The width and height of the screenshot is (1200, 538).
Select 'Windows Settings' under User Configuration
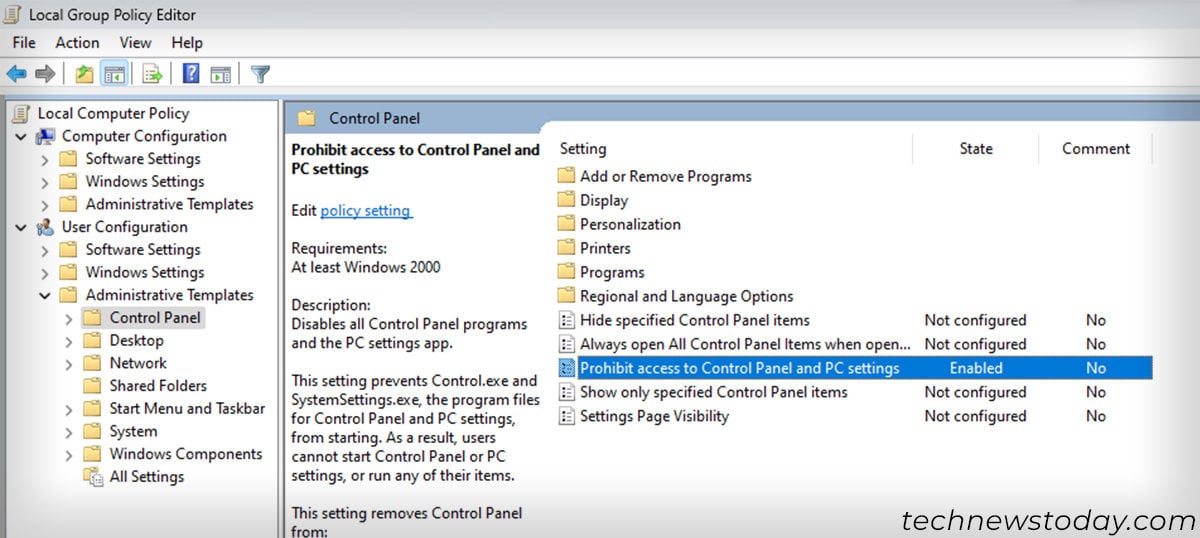(x=145, y=272)
